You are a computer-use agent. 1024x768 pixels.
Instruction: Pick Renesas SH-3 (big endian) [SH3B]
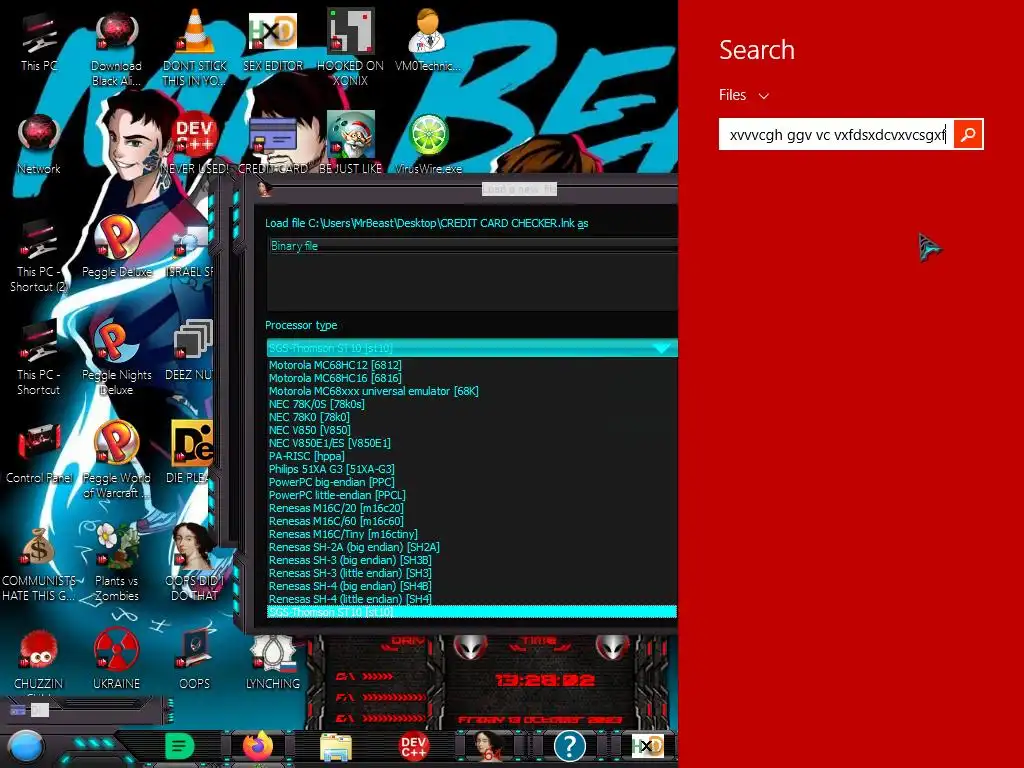(472, 560)
